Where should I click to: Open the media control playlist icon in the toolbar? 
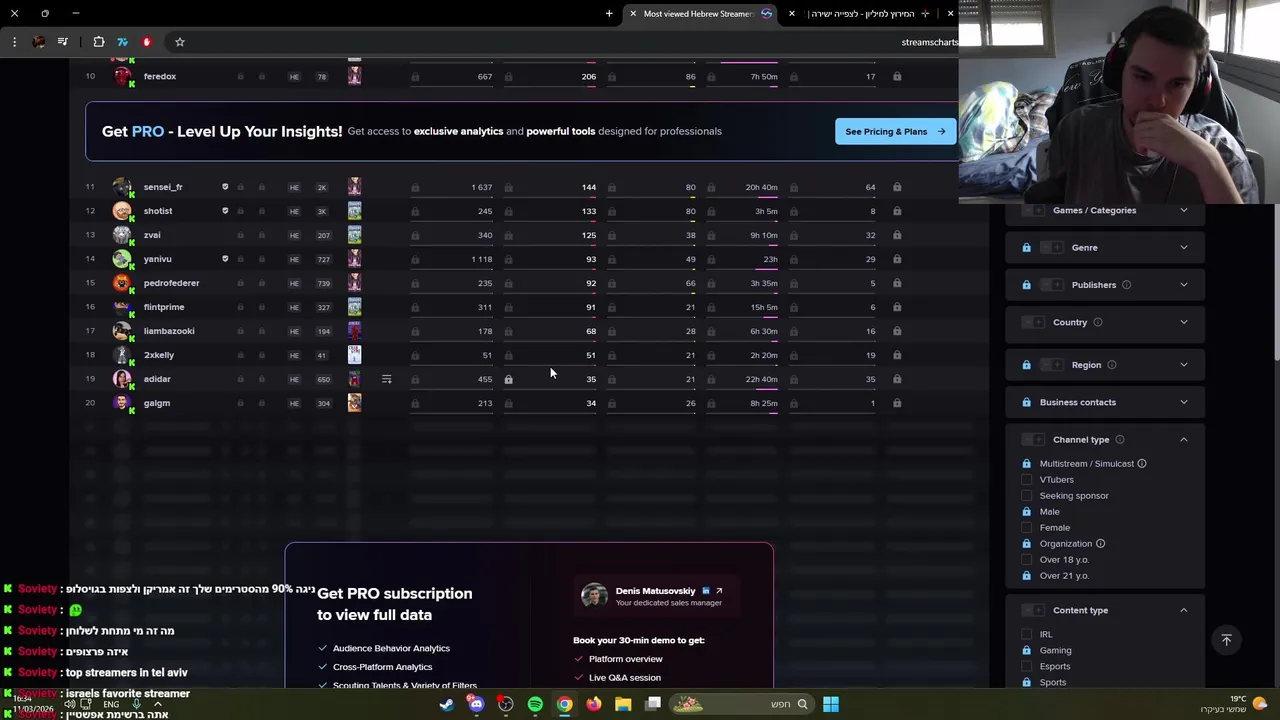pos(63,42)
